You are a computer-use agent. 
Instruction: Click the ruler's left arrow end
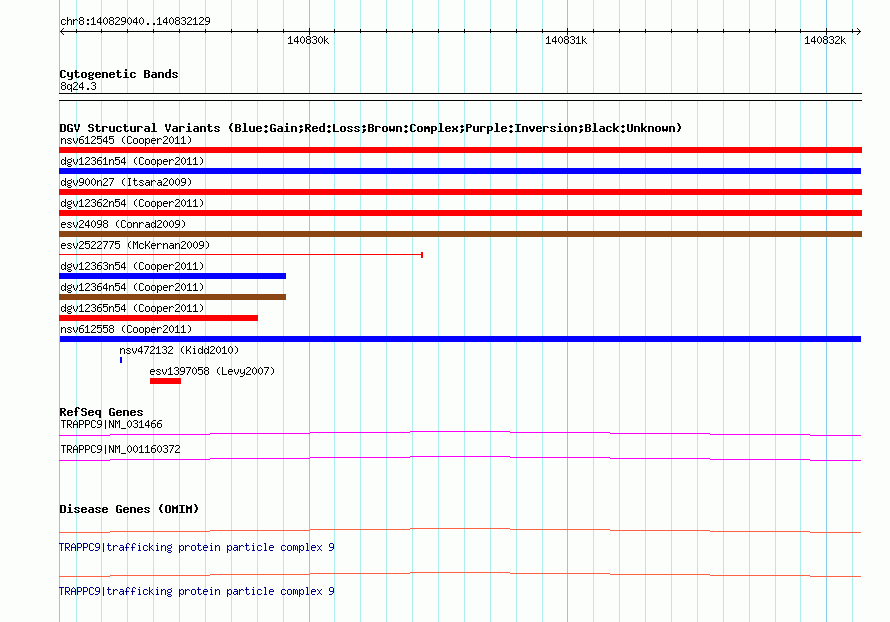[x=62, y=32]
